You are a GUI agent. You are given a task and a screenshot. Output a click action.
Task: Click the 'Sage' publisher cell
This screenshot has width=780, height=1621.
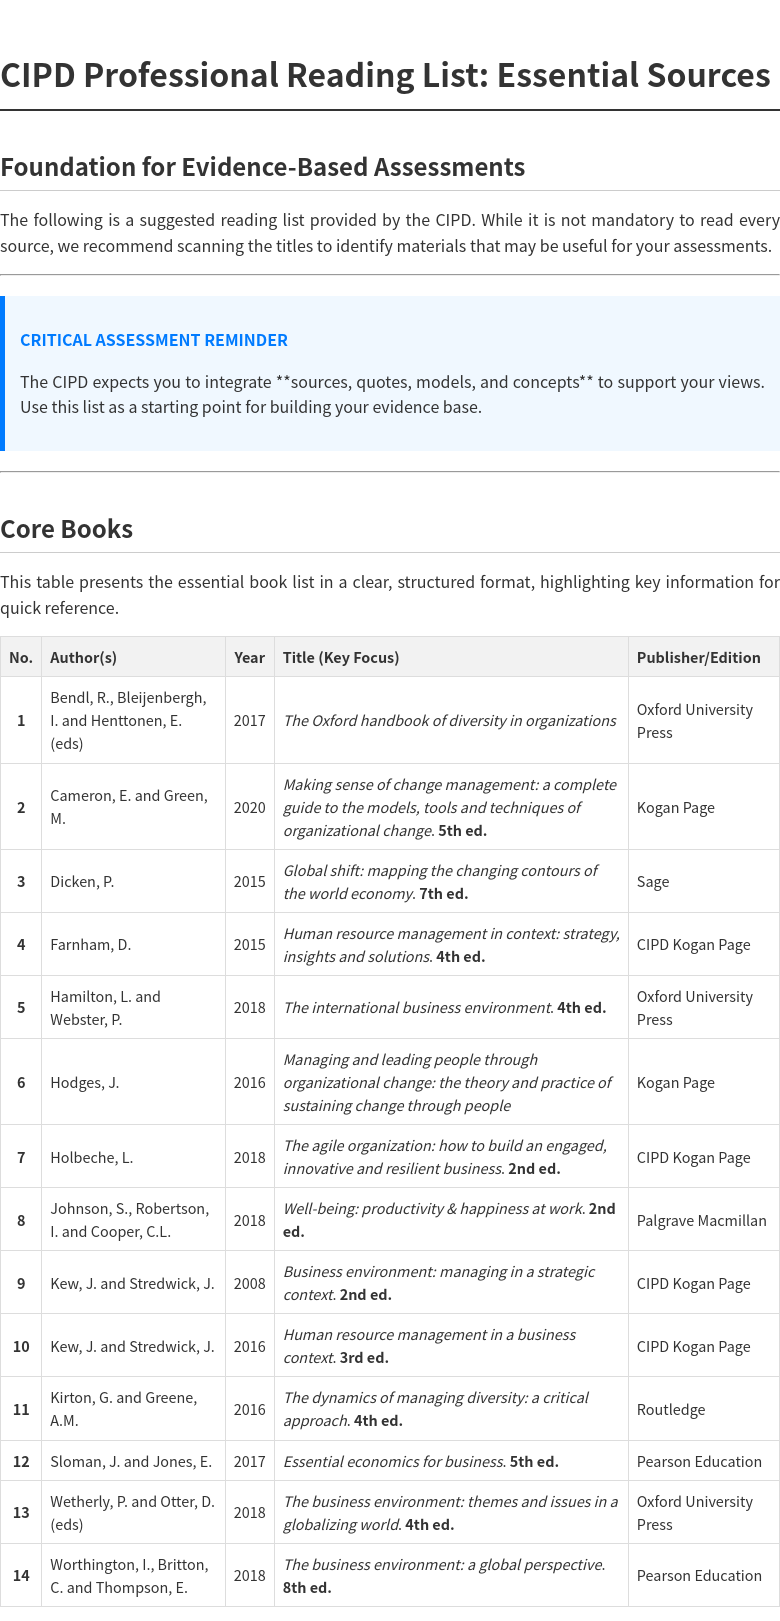653,882
